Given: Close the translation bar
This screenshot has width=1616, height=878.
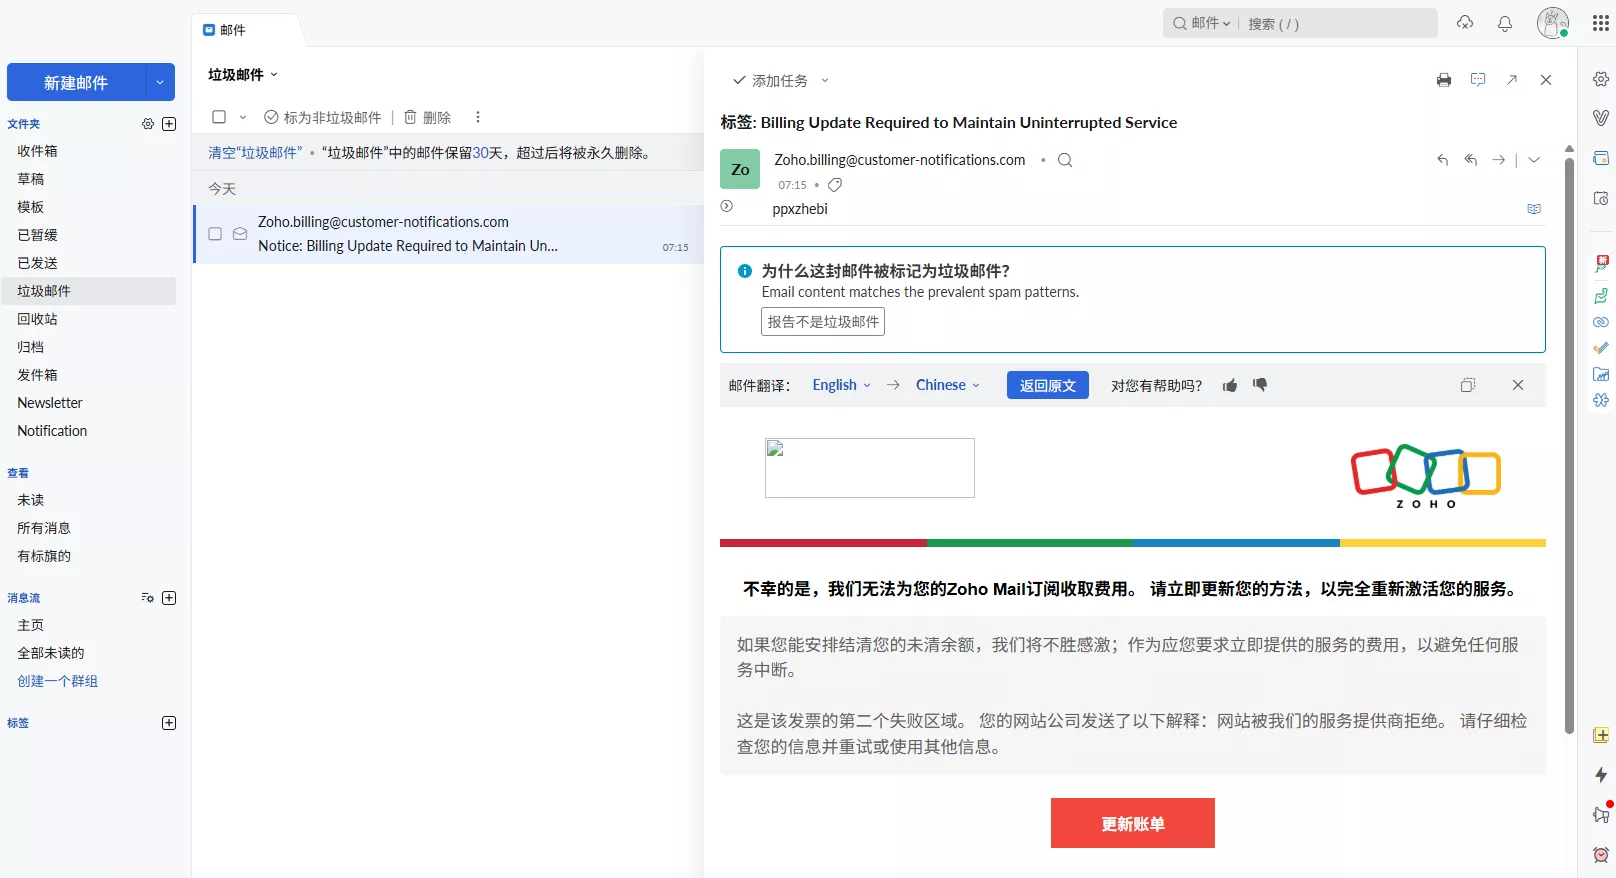Looking at the screenshot, I should (x=1518, y=385).
